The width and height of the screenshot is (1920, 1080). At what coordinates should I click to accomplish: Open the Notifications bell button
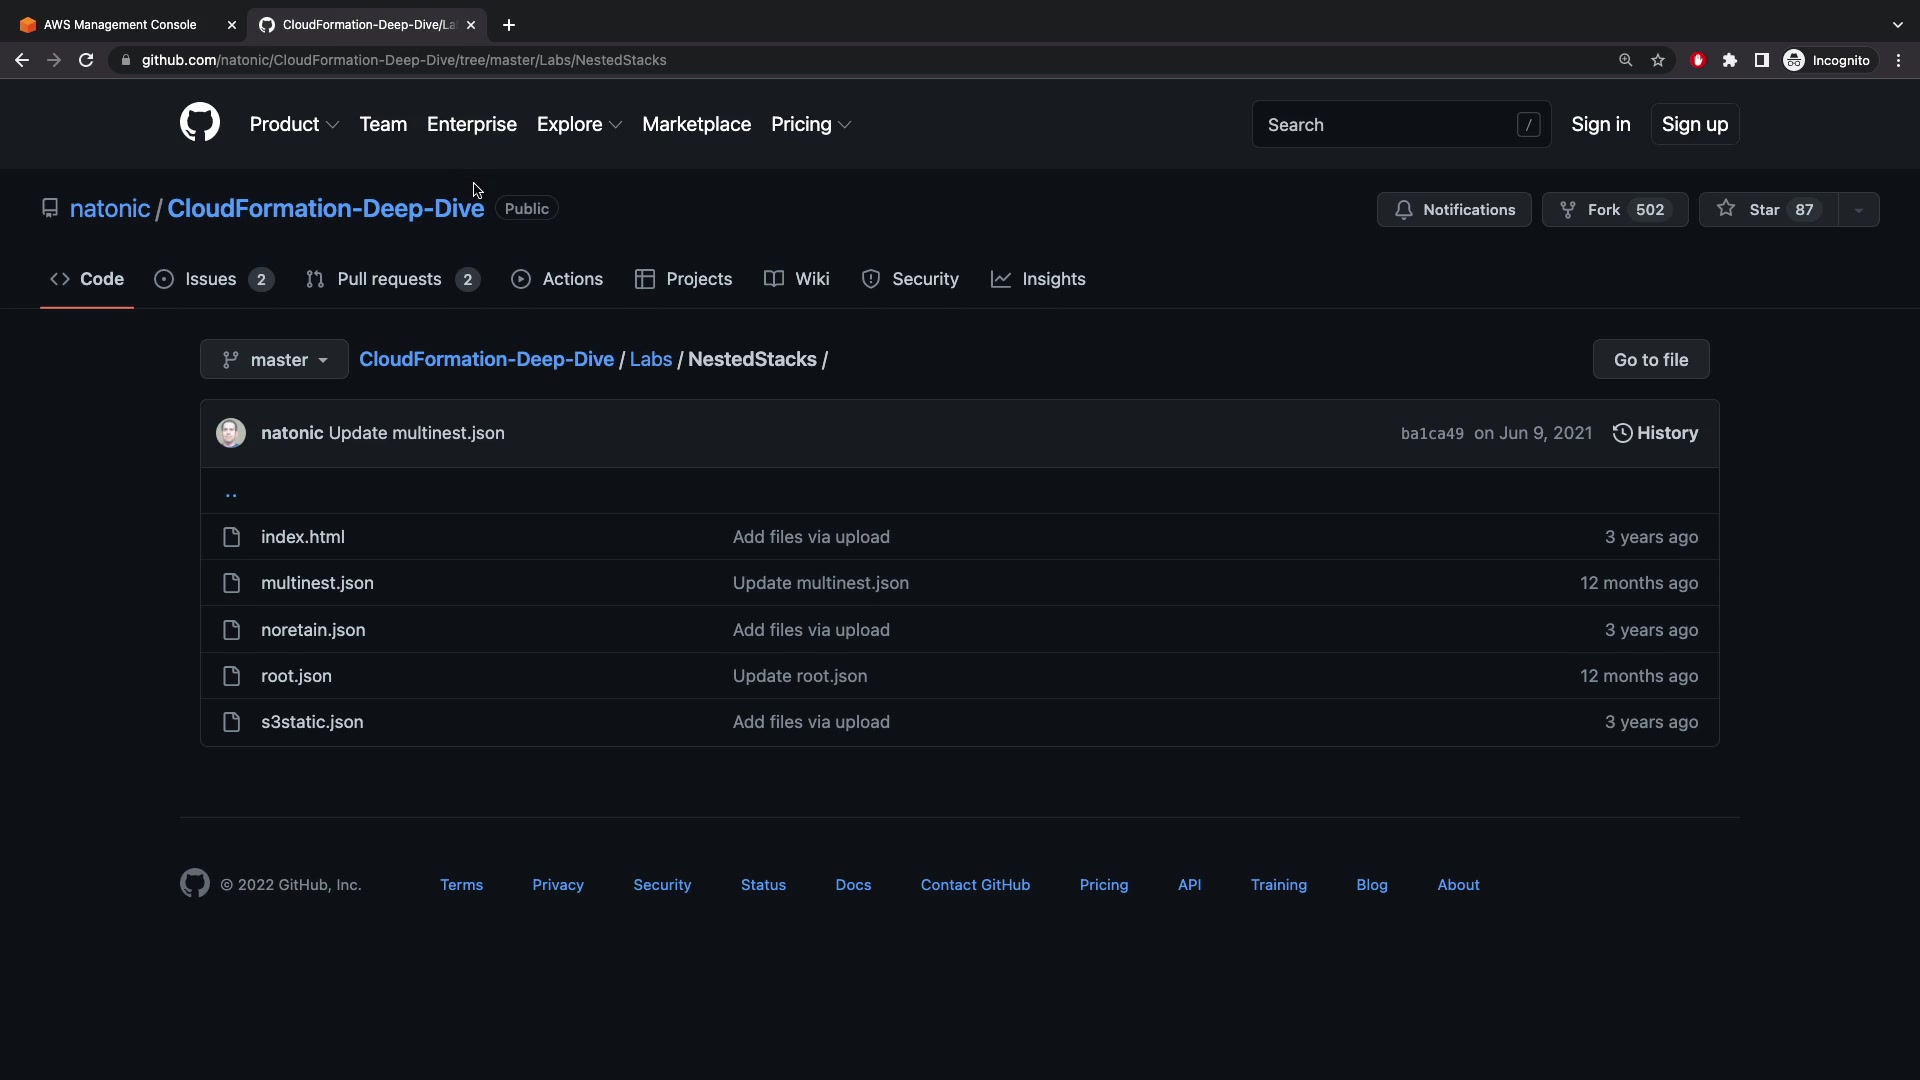[x=1454, y=210]
